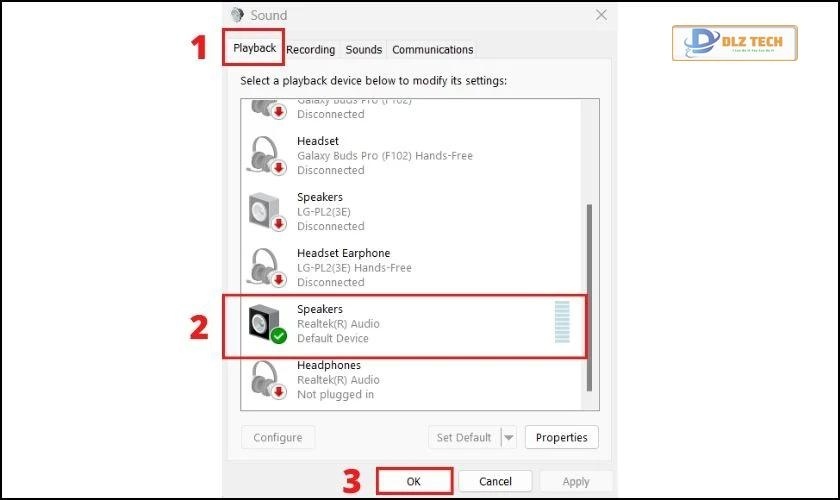Image resolution: width=840 pixels, height=500 pixels.
Task: Click the DLZ Tech logo
Action: click(x=735, y=45)
